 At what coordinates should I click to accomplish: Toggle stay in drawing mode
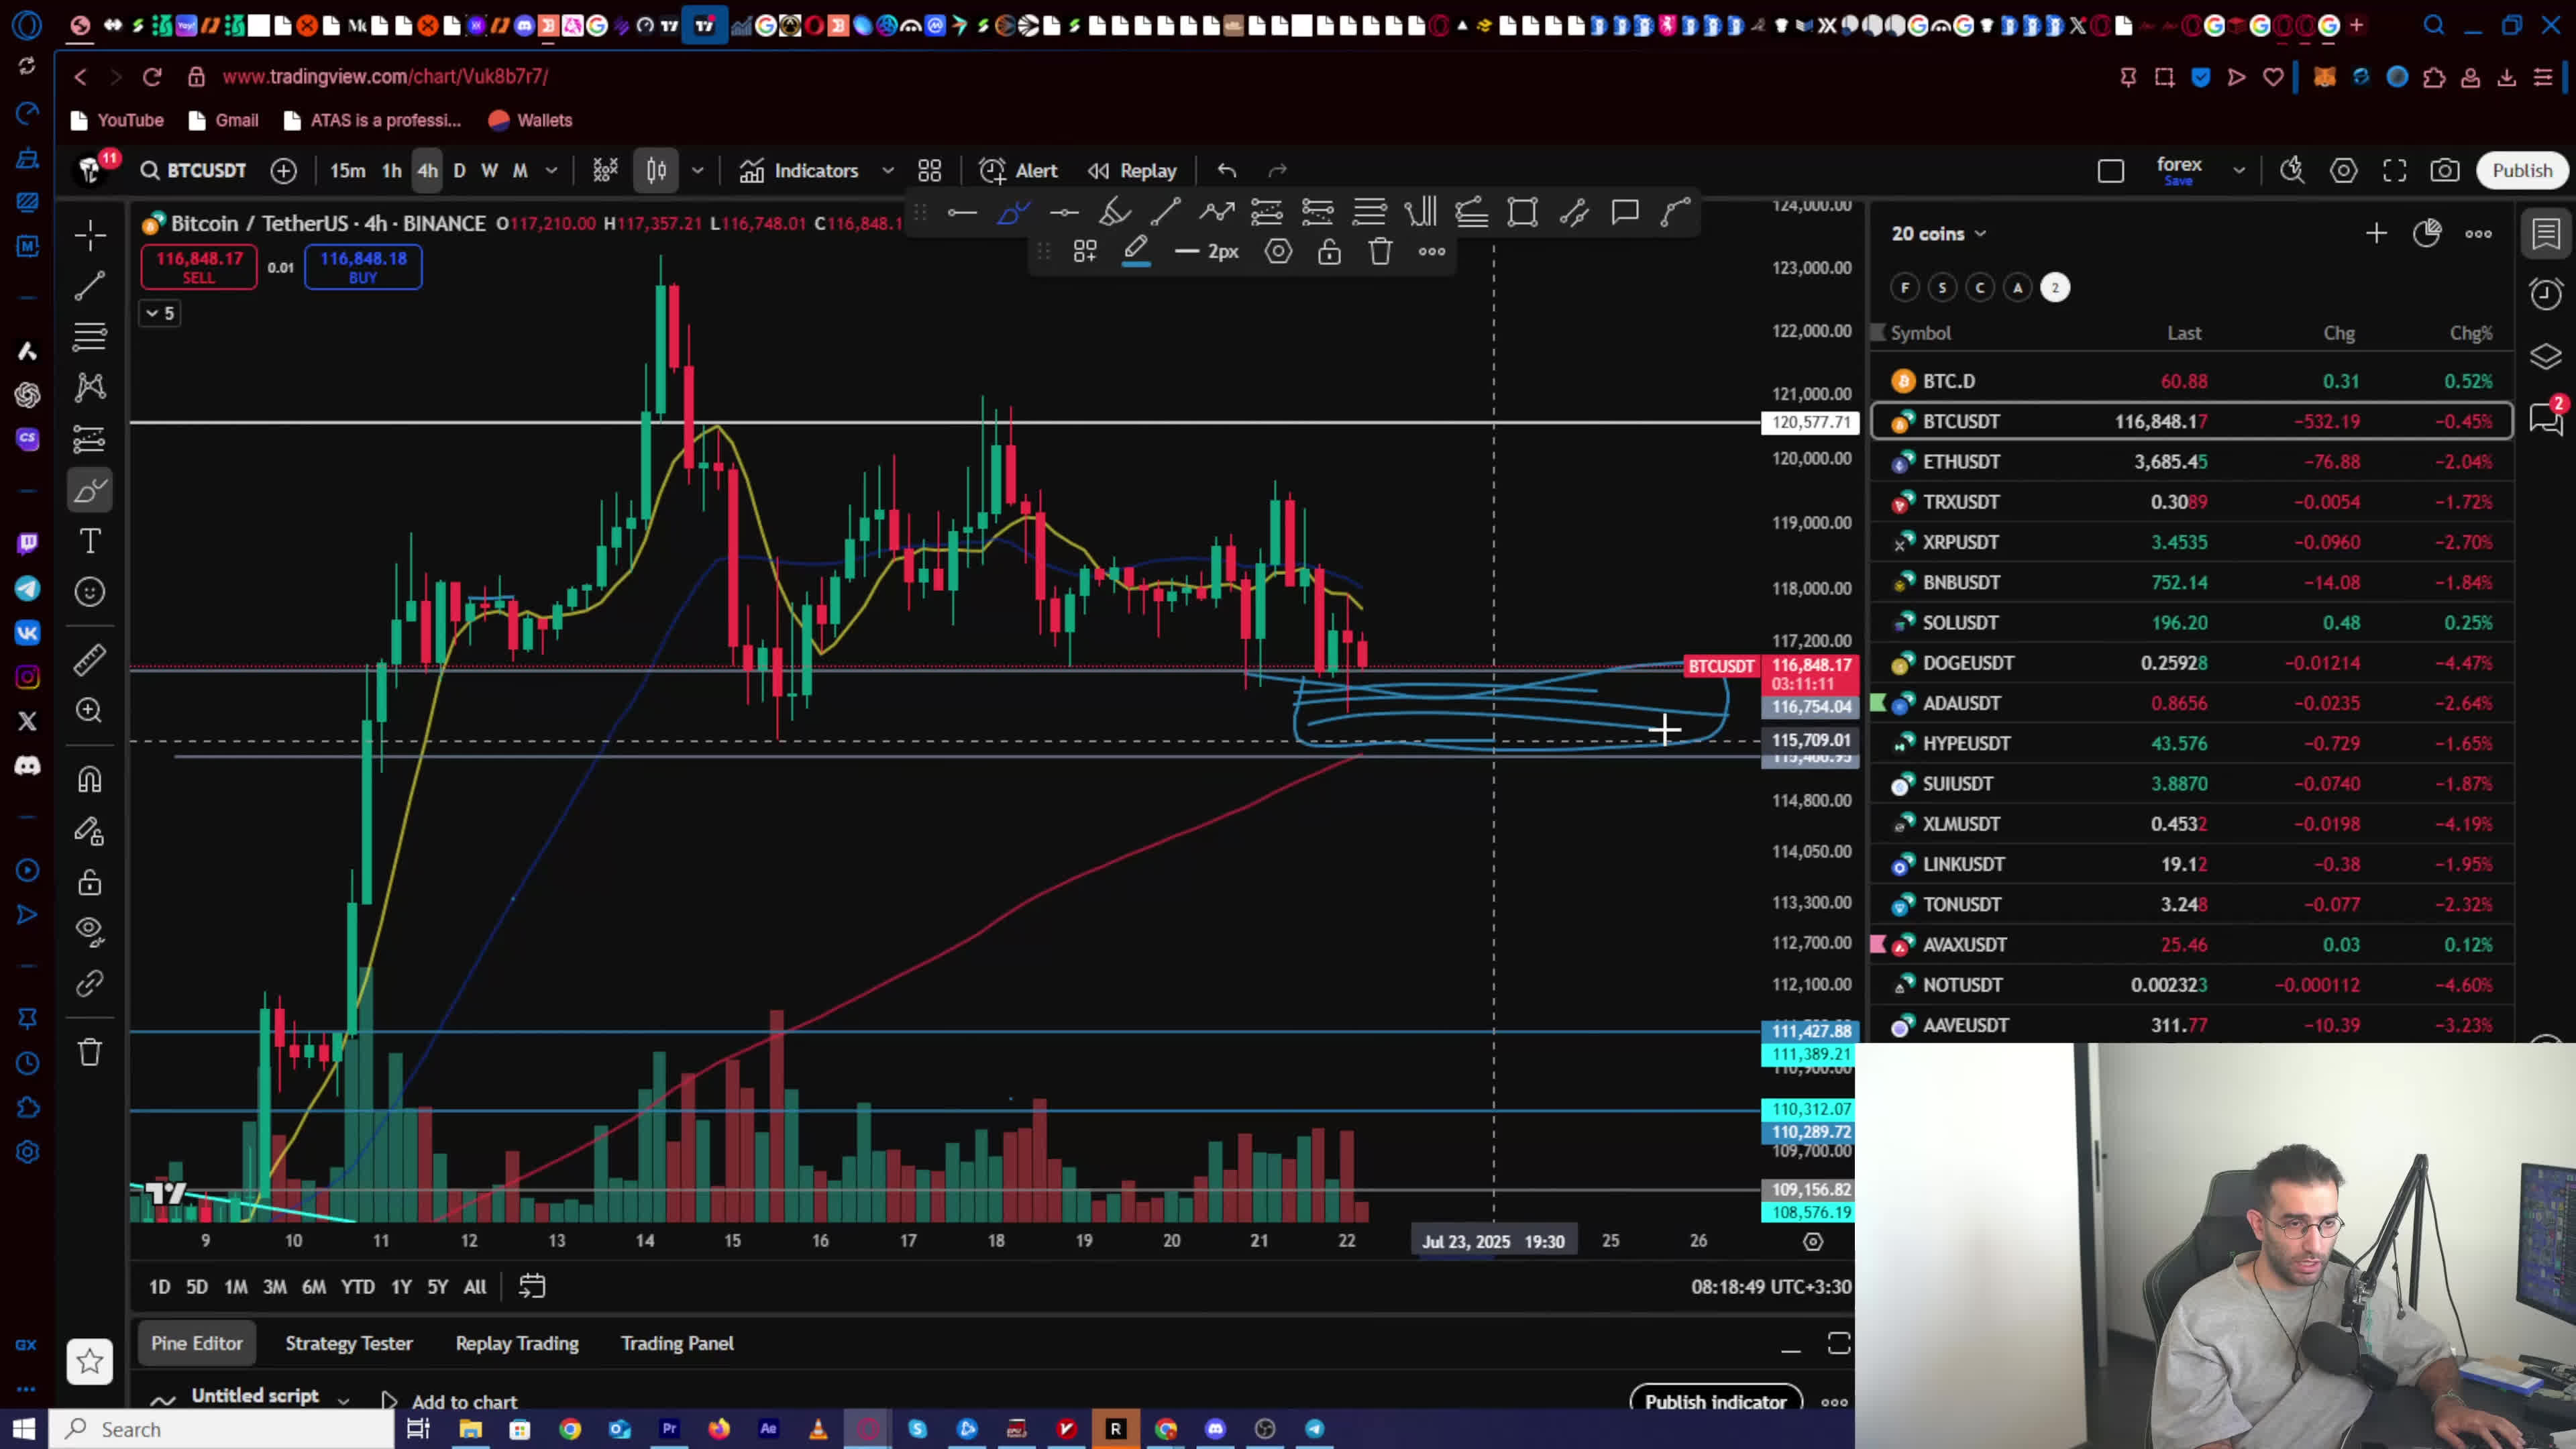(90, 831)
